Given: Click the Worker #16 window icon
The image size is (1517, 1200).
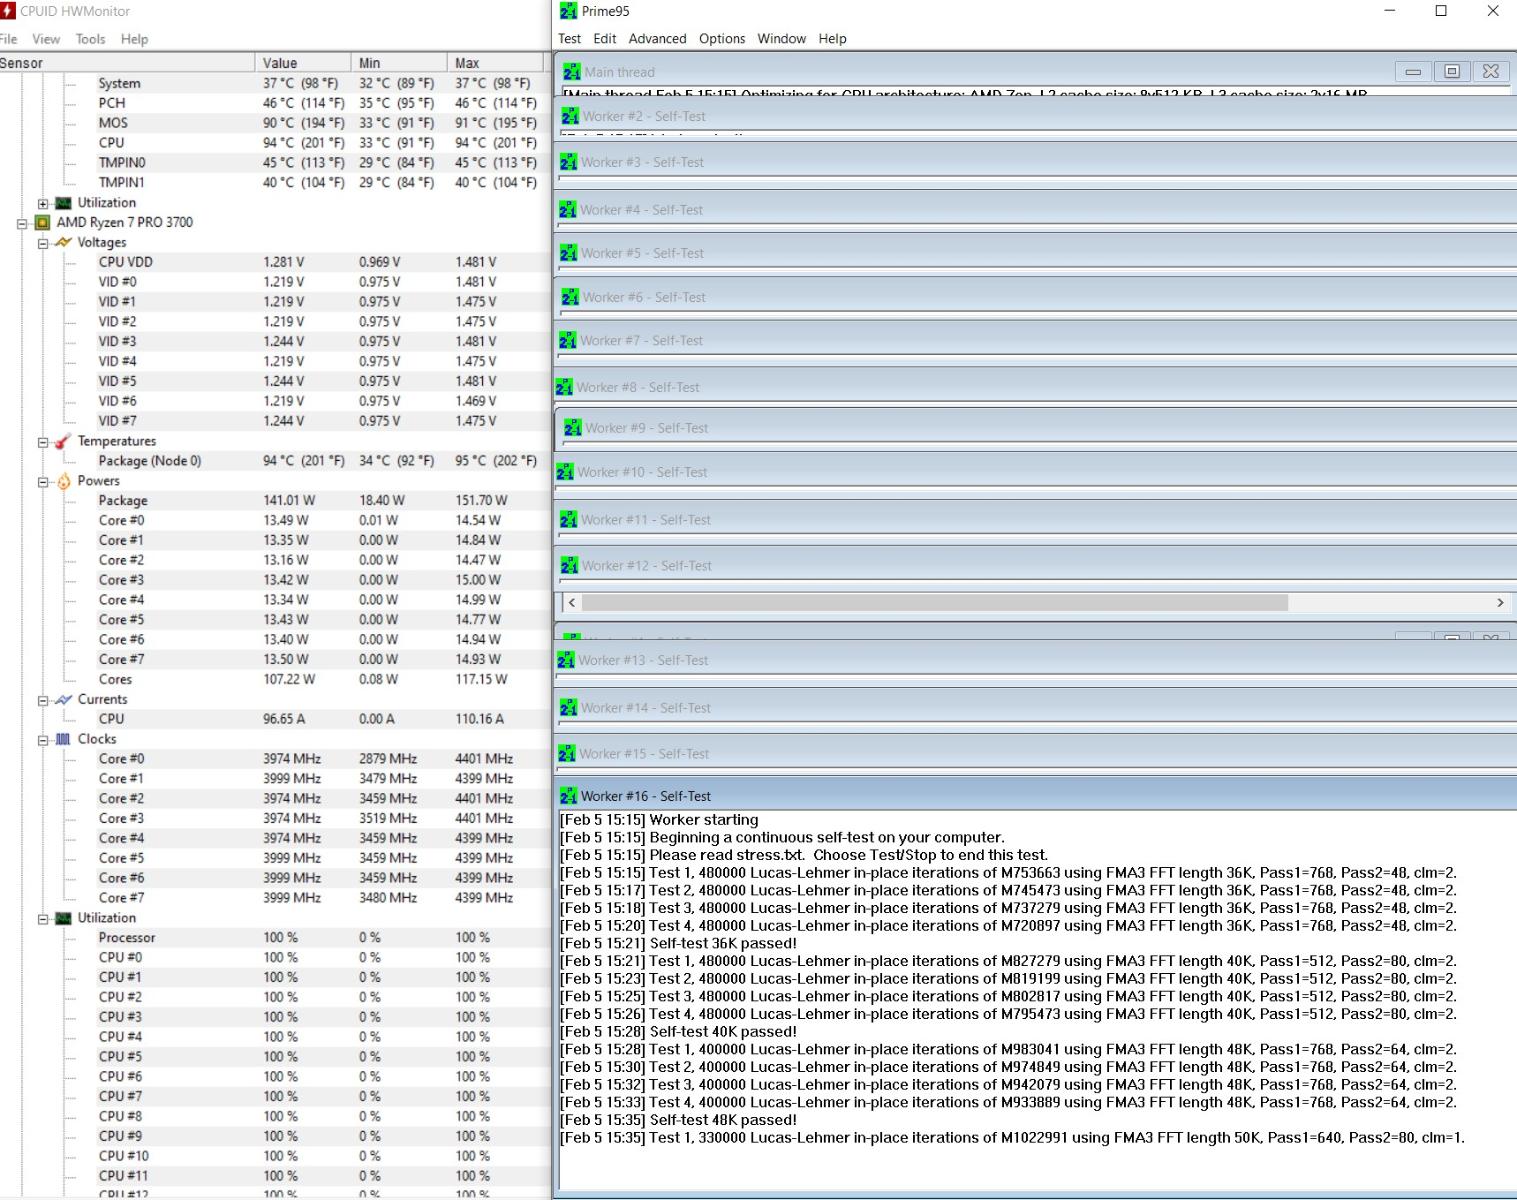Looking at the screenshot, I should point(569,796).
